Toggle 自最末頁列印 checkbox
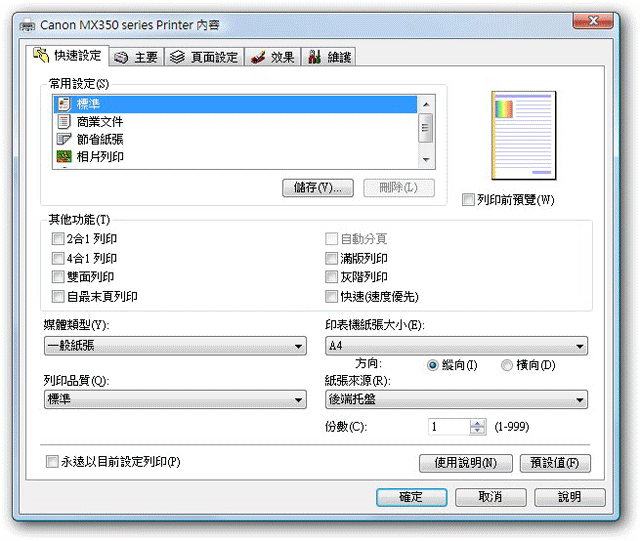Image resolution: width=640 pixels, height=541 pixels. tap(58, 296)
